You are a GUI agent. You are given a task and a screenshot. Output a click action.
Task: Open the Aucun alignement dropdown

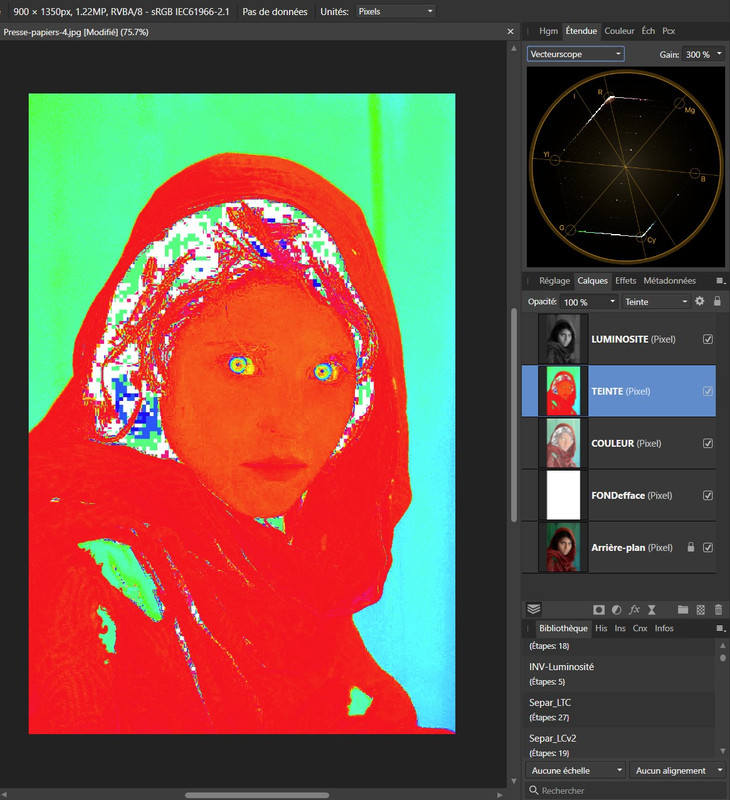[x=678, y=770]
